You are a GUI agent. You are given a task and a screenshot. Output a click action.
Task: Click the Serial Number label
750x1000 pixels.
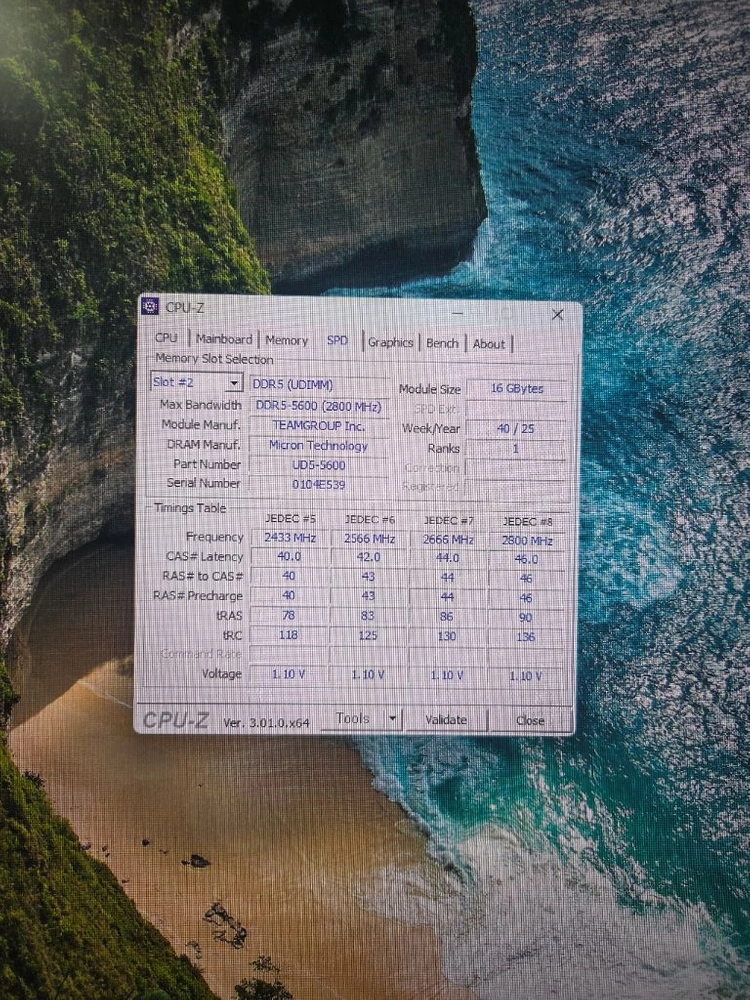(x=203, y=483)
